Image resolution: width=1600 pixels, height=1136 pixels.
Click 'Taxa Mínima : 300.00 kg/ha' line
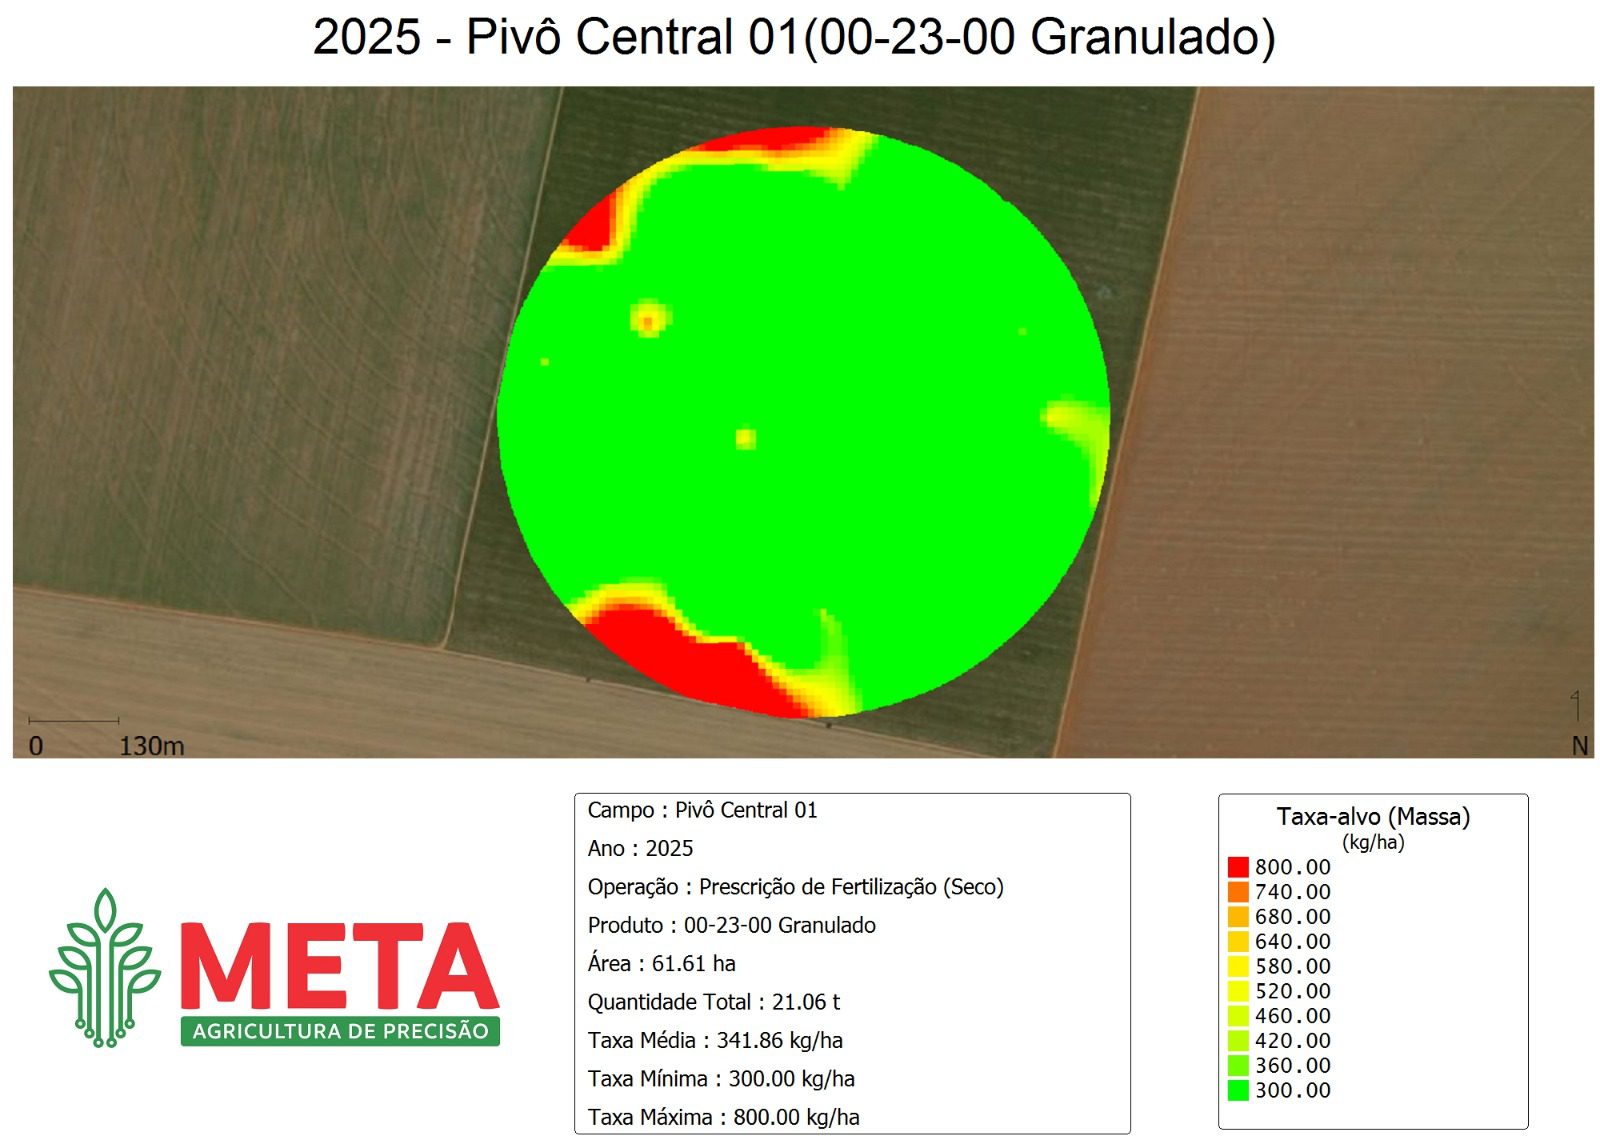[x=721, y=1079]
